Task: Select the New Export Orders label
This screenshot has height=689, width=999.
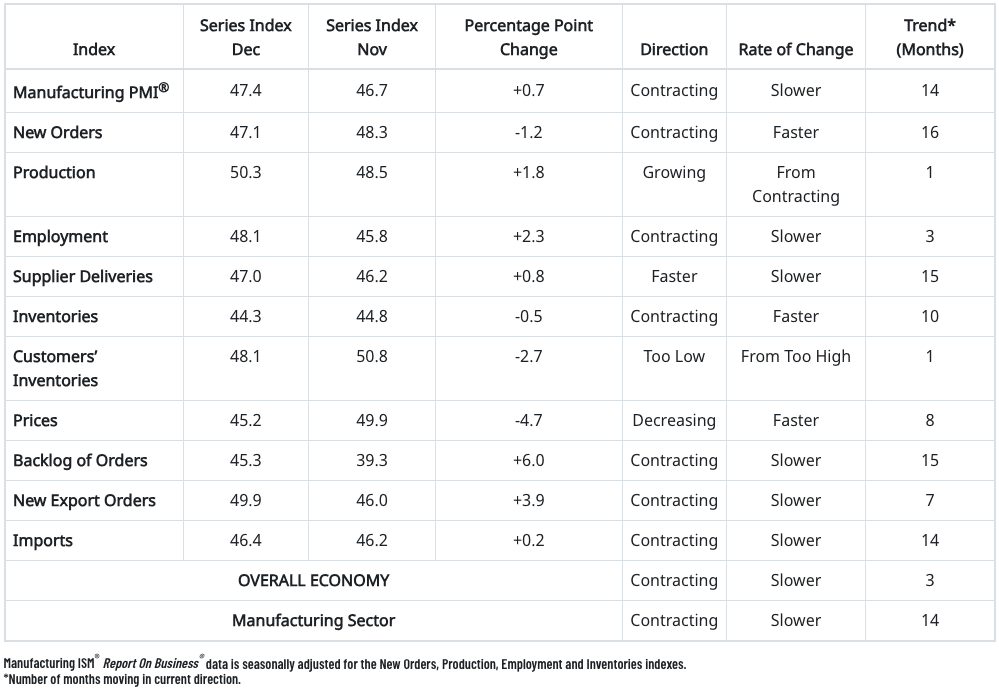Action: (x=84, y=500)
